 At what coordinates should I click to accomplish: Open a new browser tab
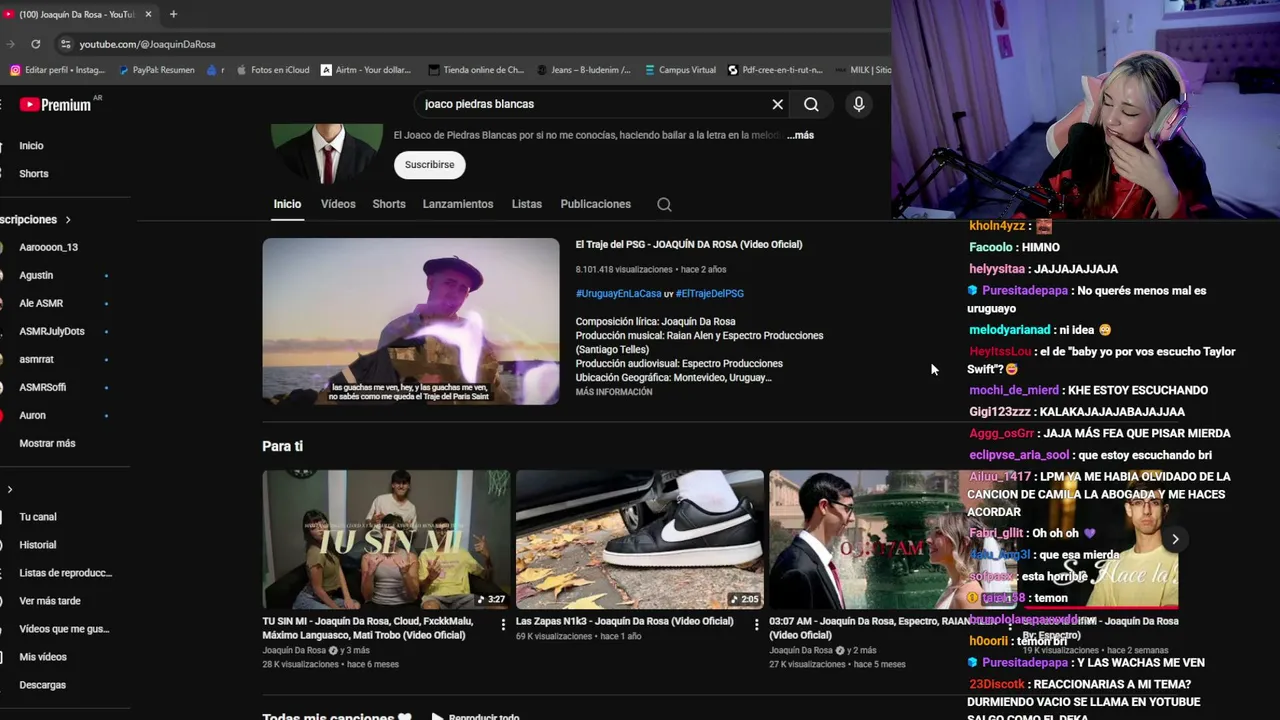click(x=173, y=14)
